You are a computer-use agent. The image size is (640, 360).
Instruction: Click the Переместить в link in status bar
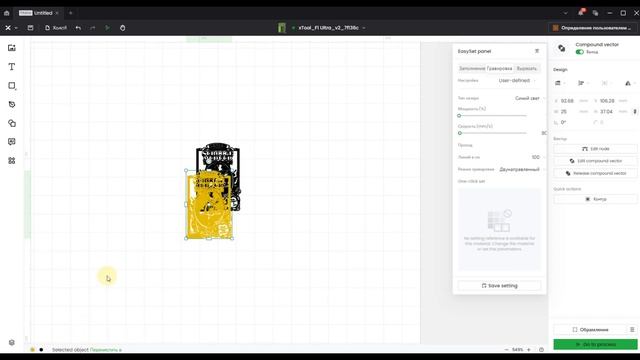click(106, 350)
